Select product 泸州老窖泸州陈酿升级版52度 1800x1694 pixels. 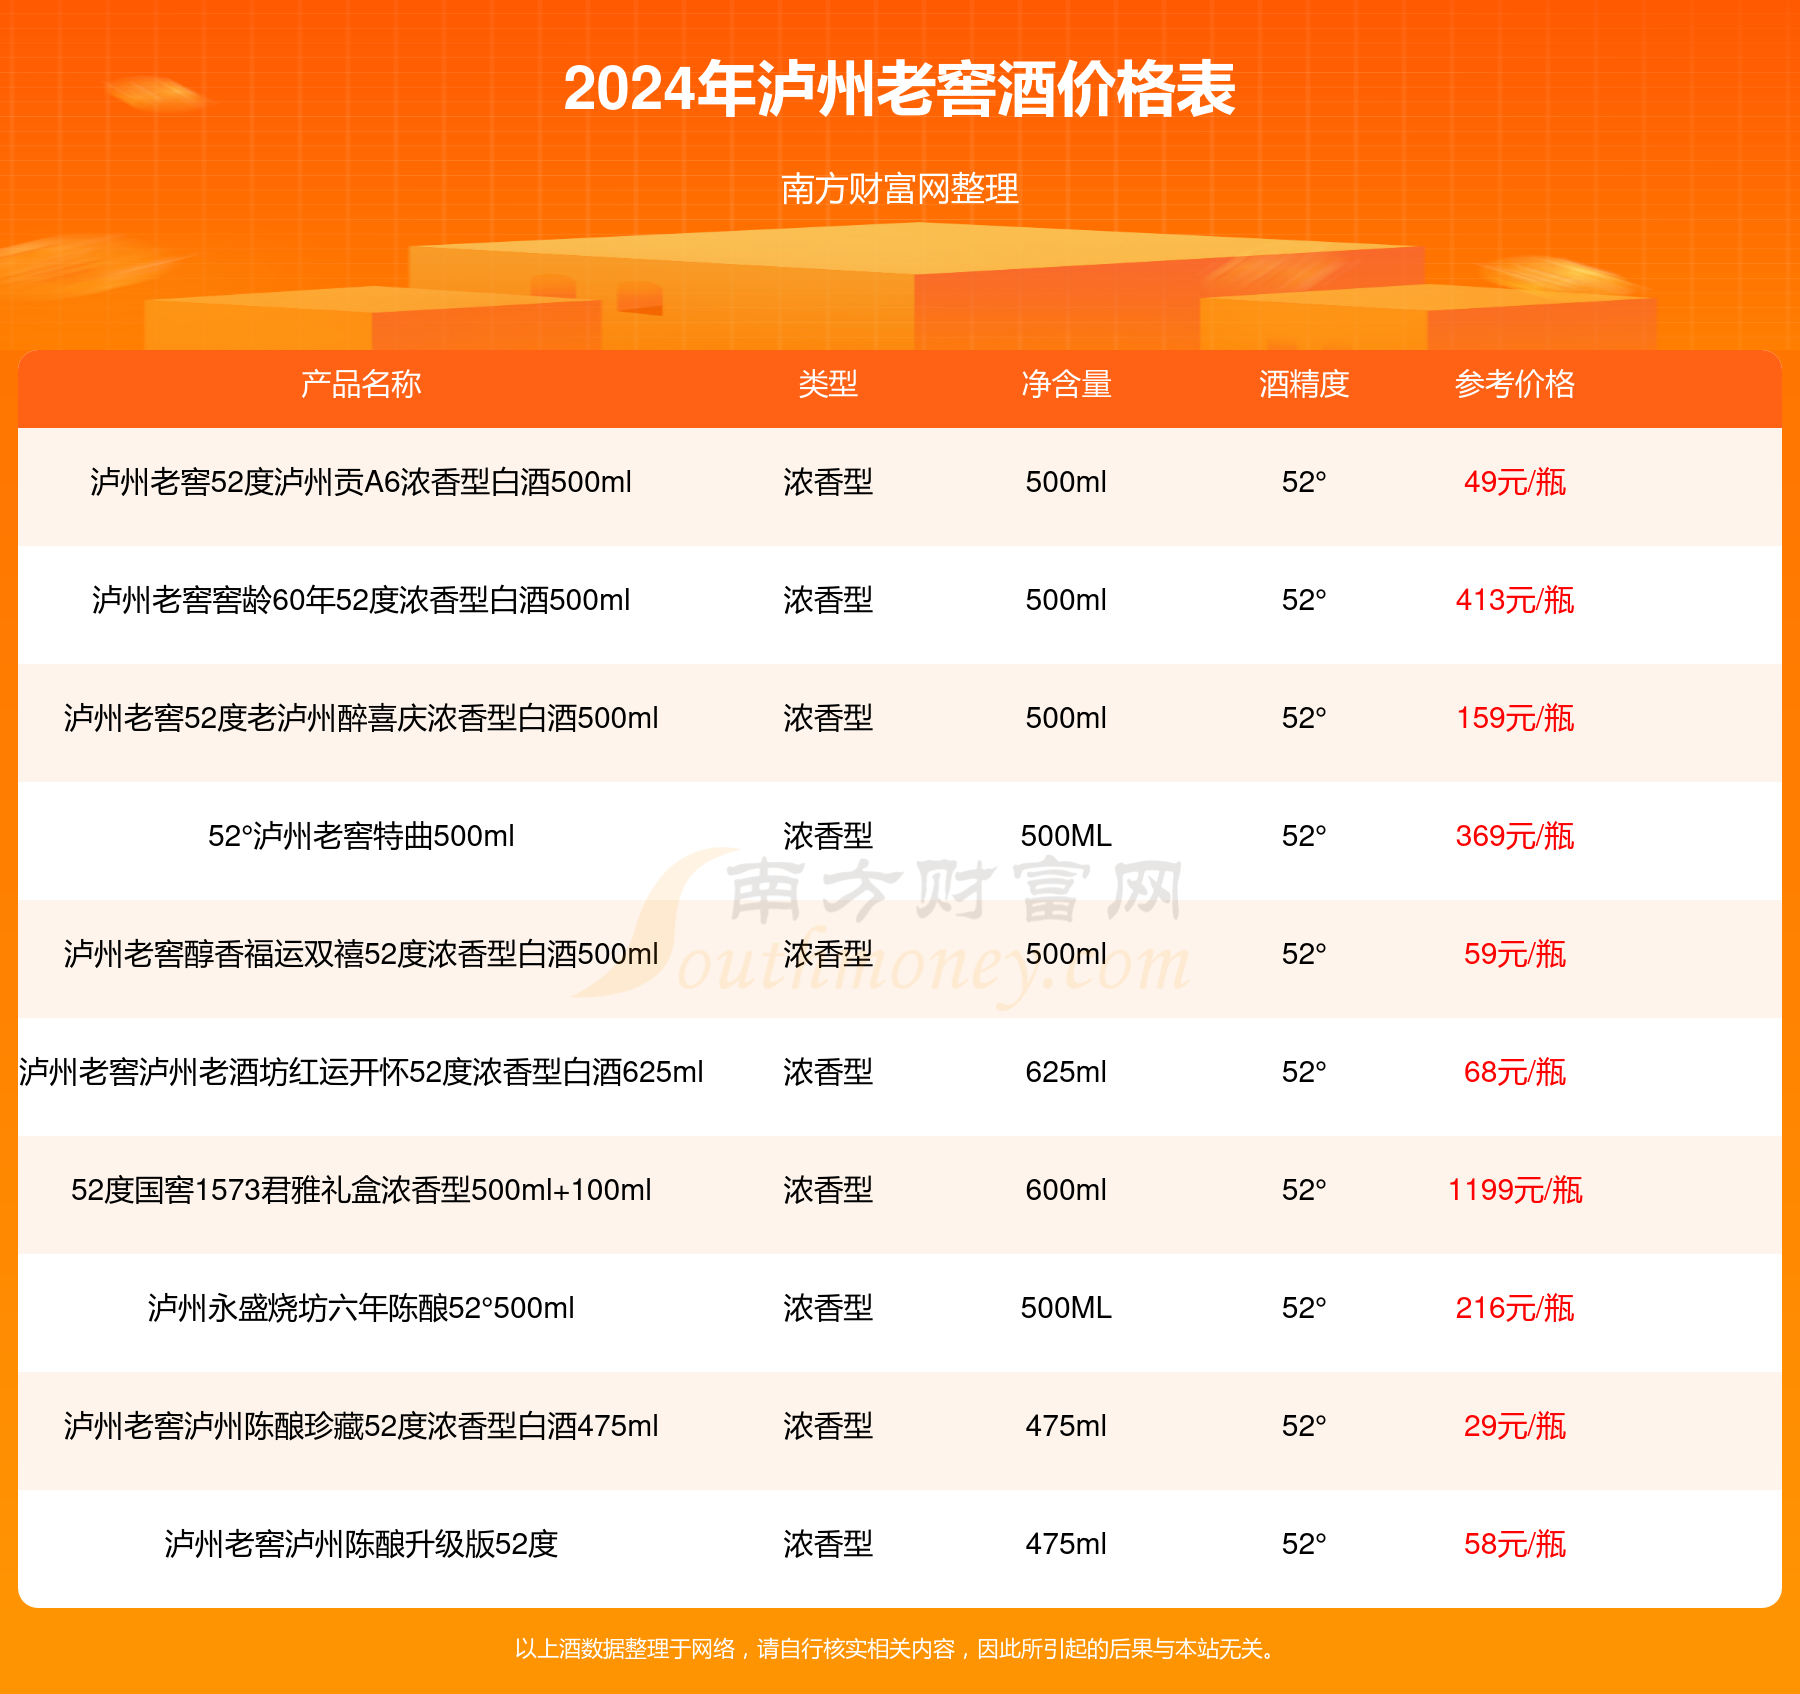click(x=361, y=1544)
